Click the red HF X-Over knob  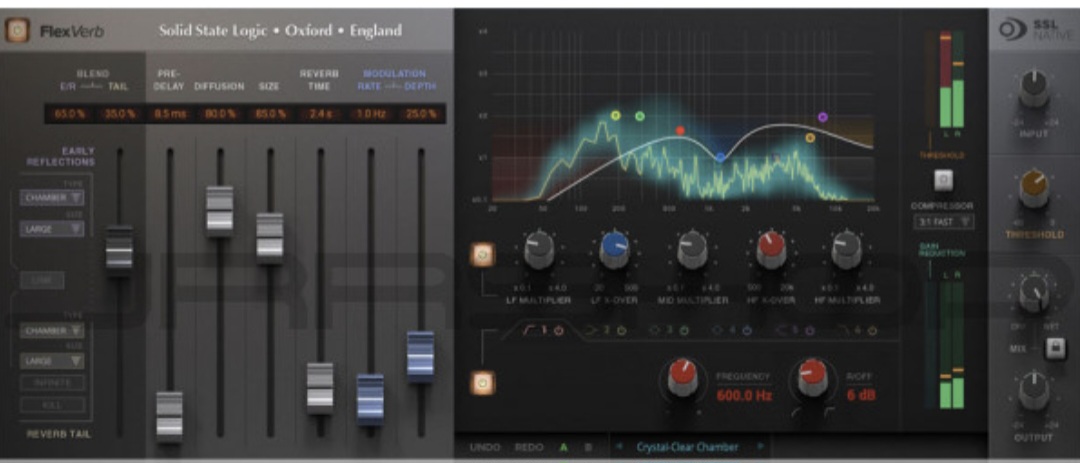pyautogui.click(x=771, y=249)
